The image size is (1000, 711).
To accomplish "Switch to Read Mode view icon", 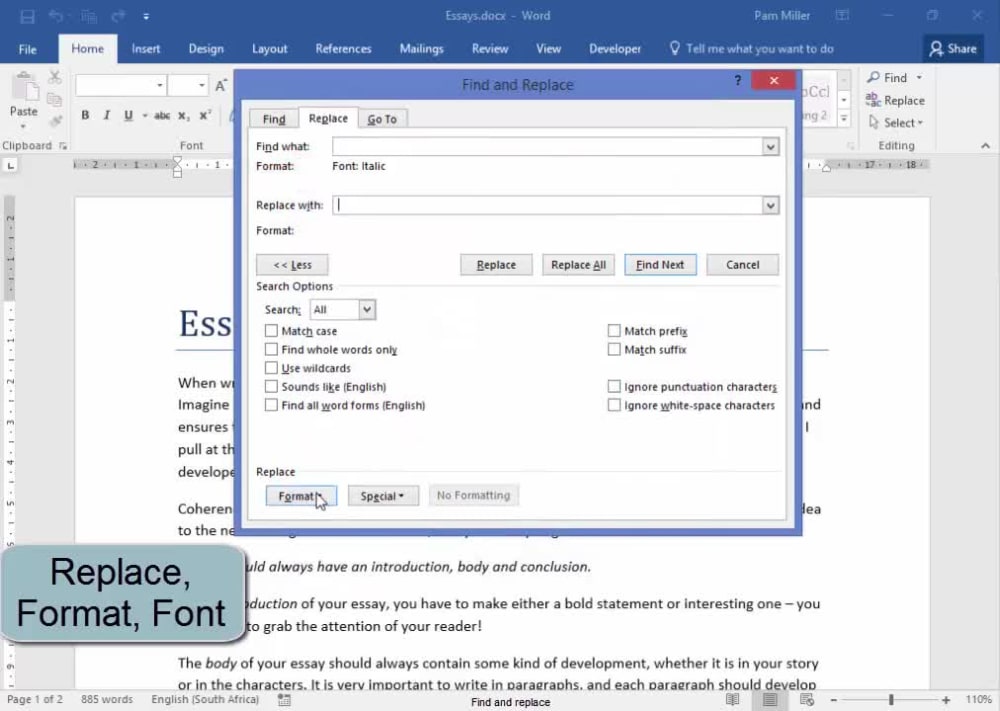I will [733, 700].
